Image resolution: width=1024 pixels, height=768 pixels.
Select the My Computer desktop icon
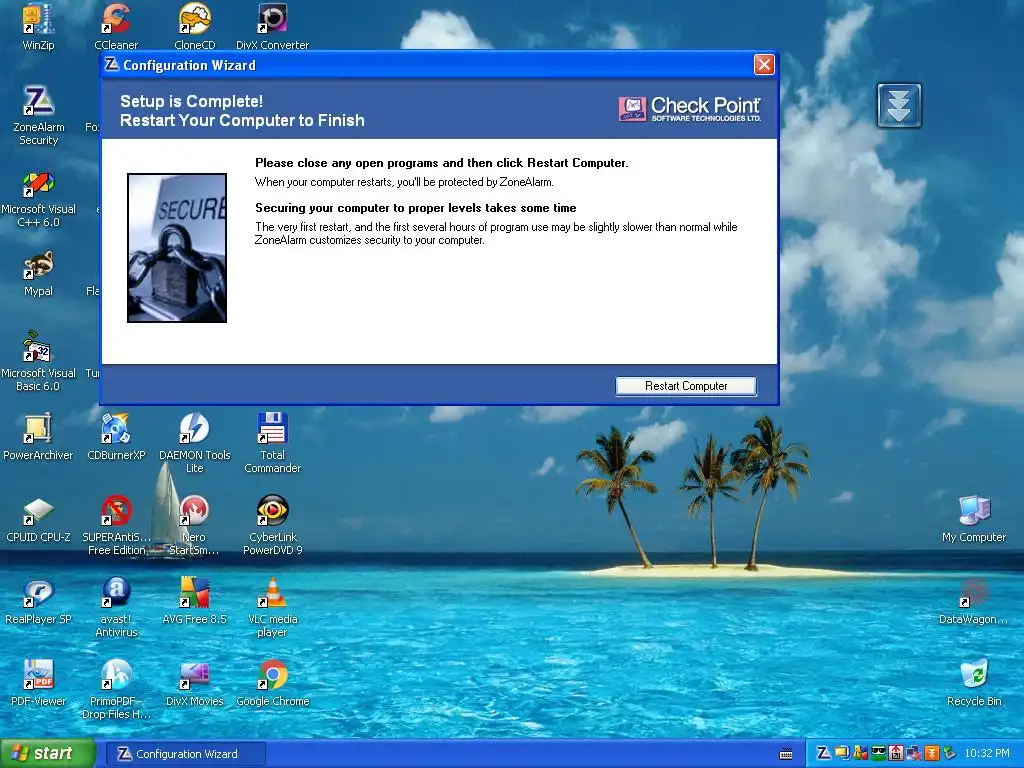point(974,519)
